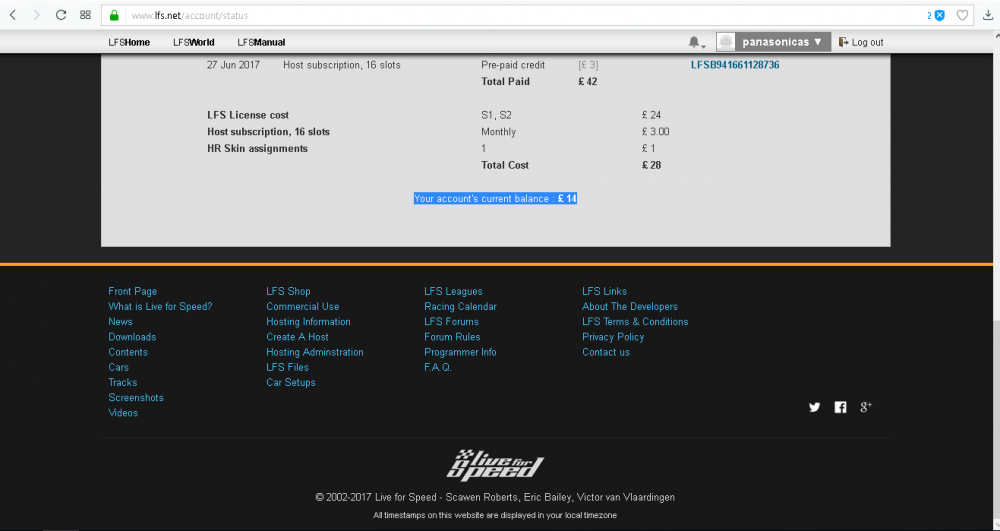Image resolution: width=1000 pixels, height=531 pixels.
Task: Click the 'Total Cost' label
Action: click(x=505, y=165)
